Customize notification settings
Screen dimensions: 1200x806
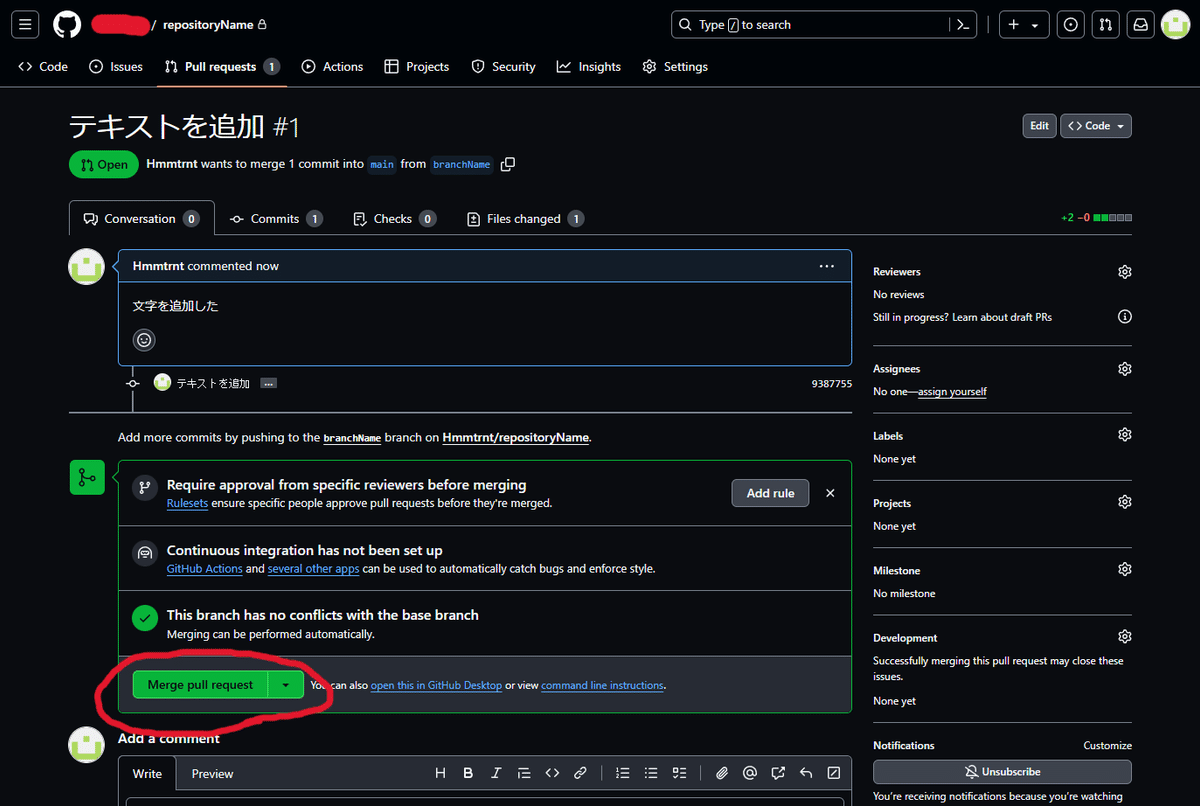[1108, 746]
